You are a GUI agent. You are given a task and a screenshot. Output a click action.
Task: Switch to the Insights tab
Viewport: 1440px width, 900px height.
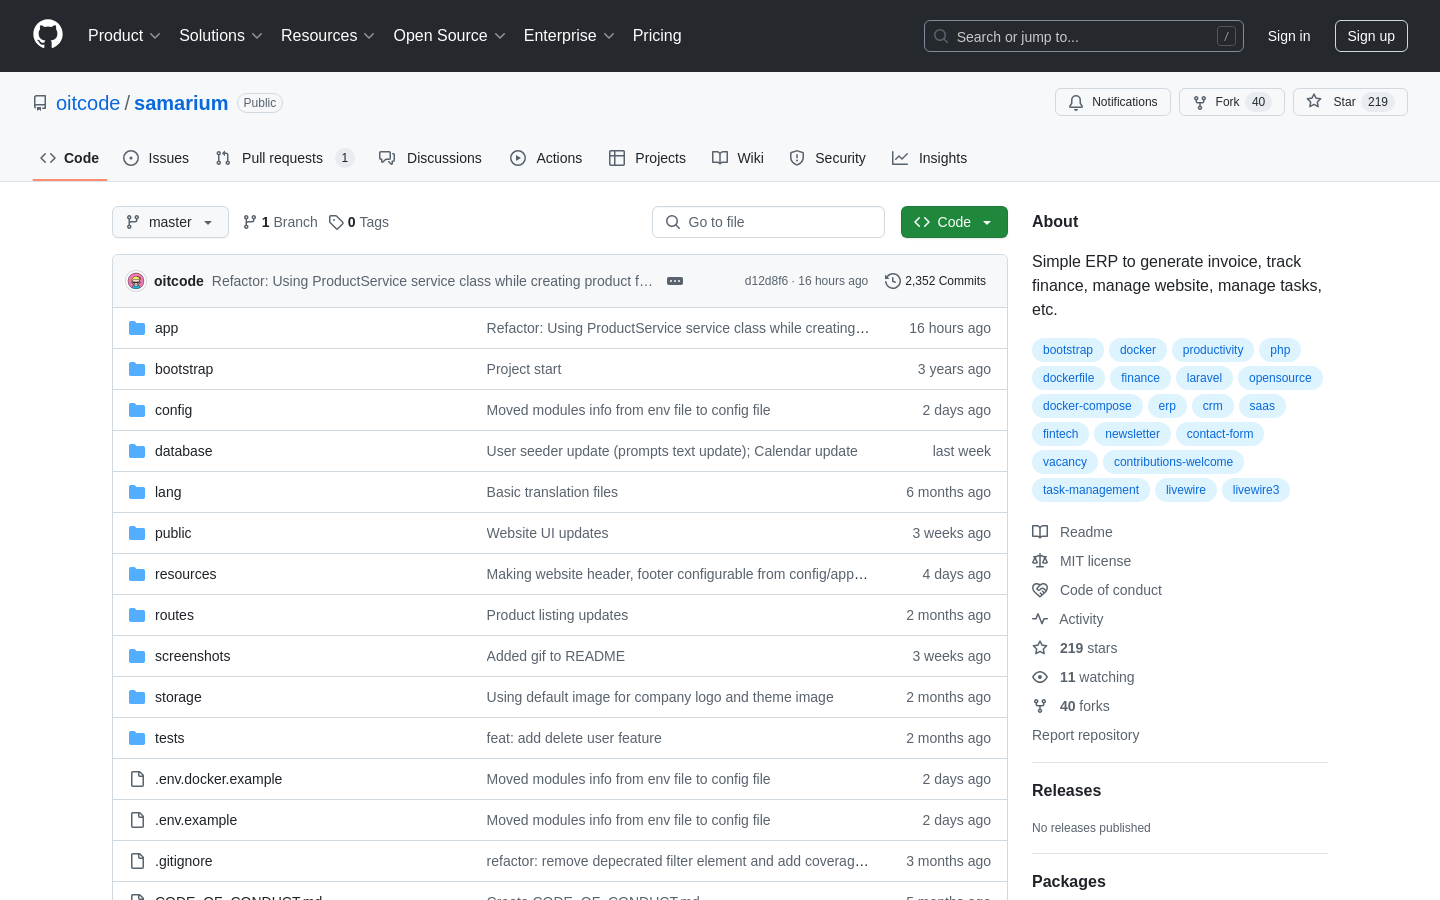929,158
